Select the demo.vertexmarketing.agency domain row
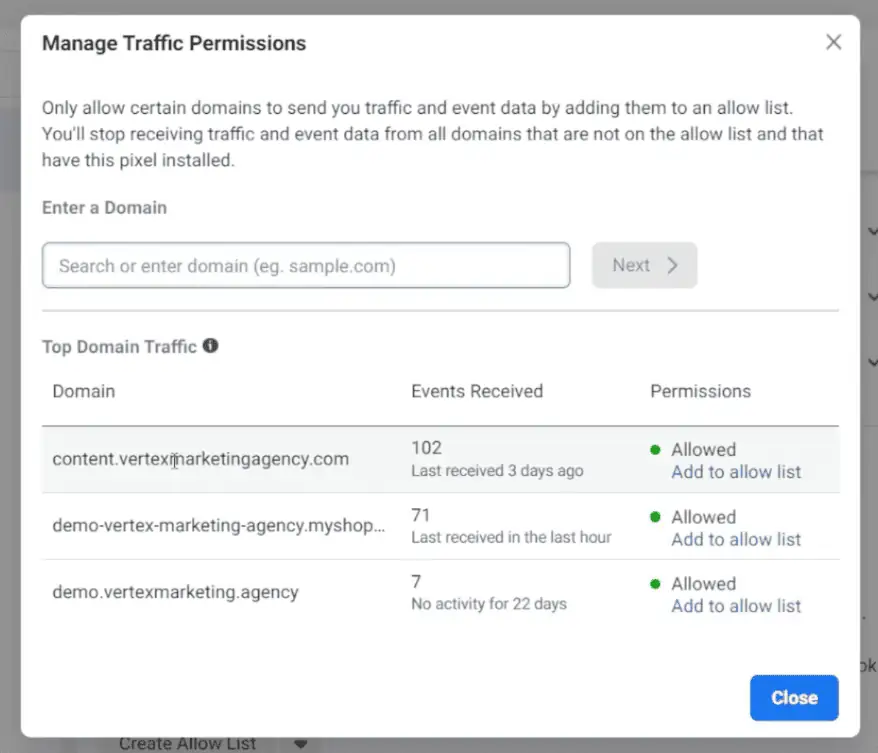 [x=175, y=592]
